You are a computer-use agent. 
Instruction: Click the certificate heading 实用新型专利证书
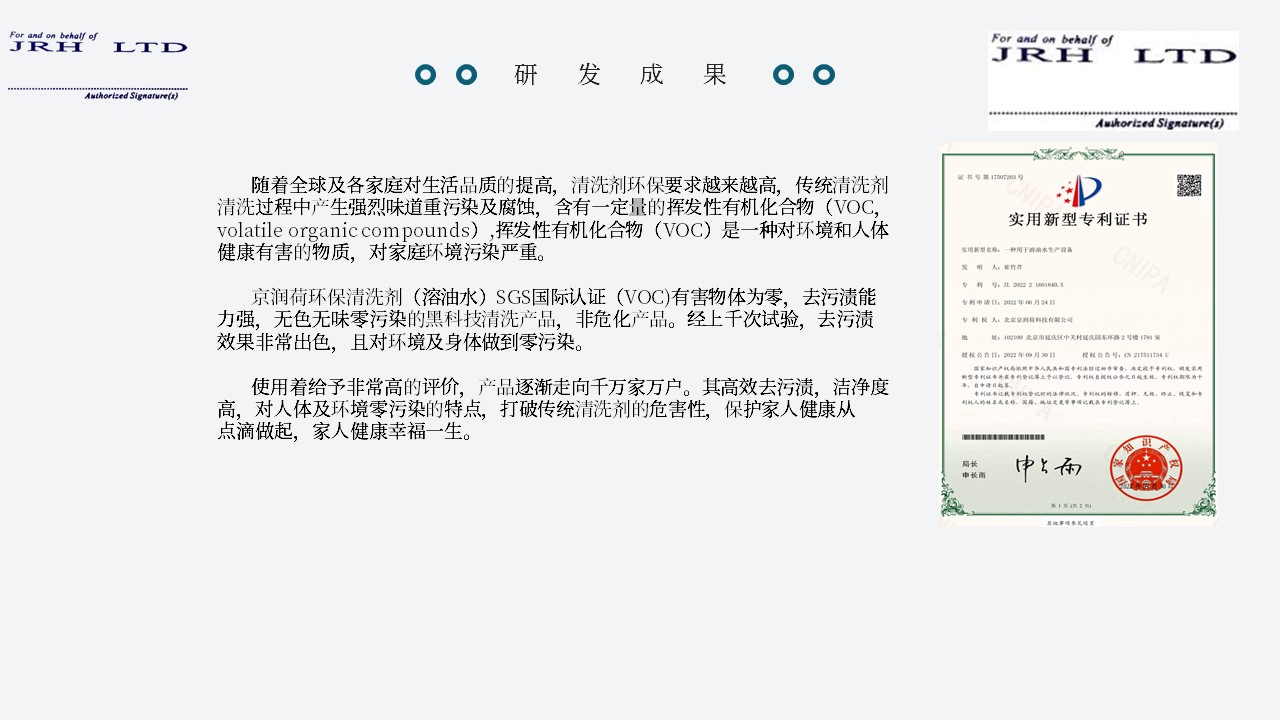tap(1078, 219)
